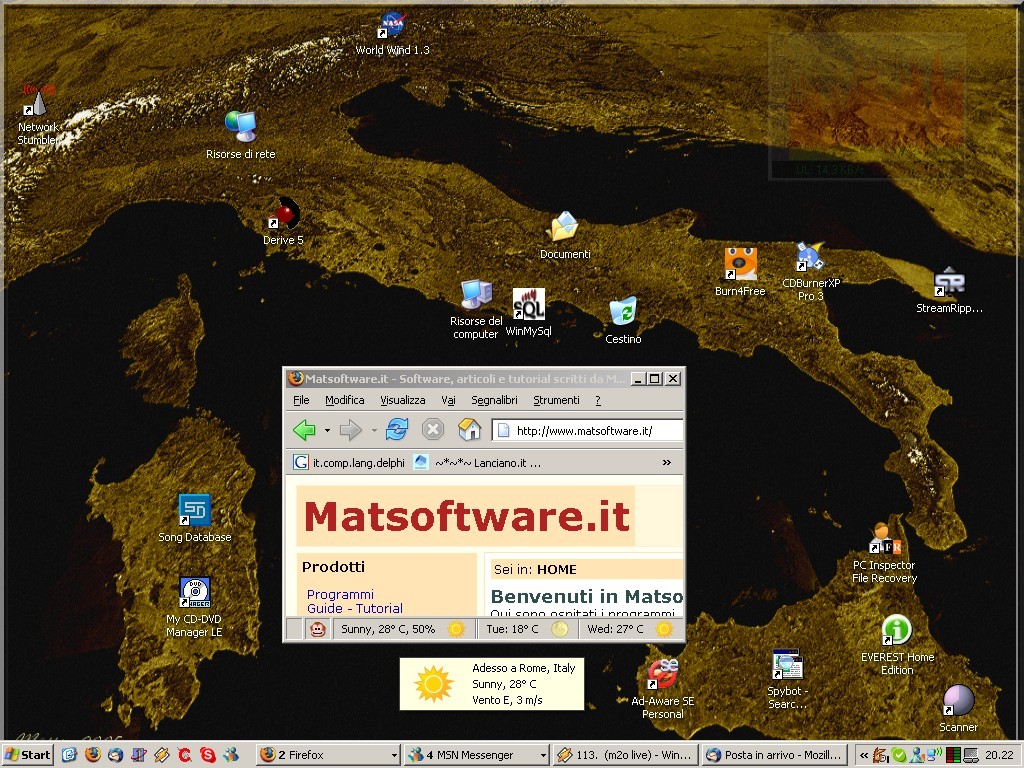This screenshot has width=1024, height=768.
Task: Launch the StreamRipper desktop shortcut
Action: [949, 290]
